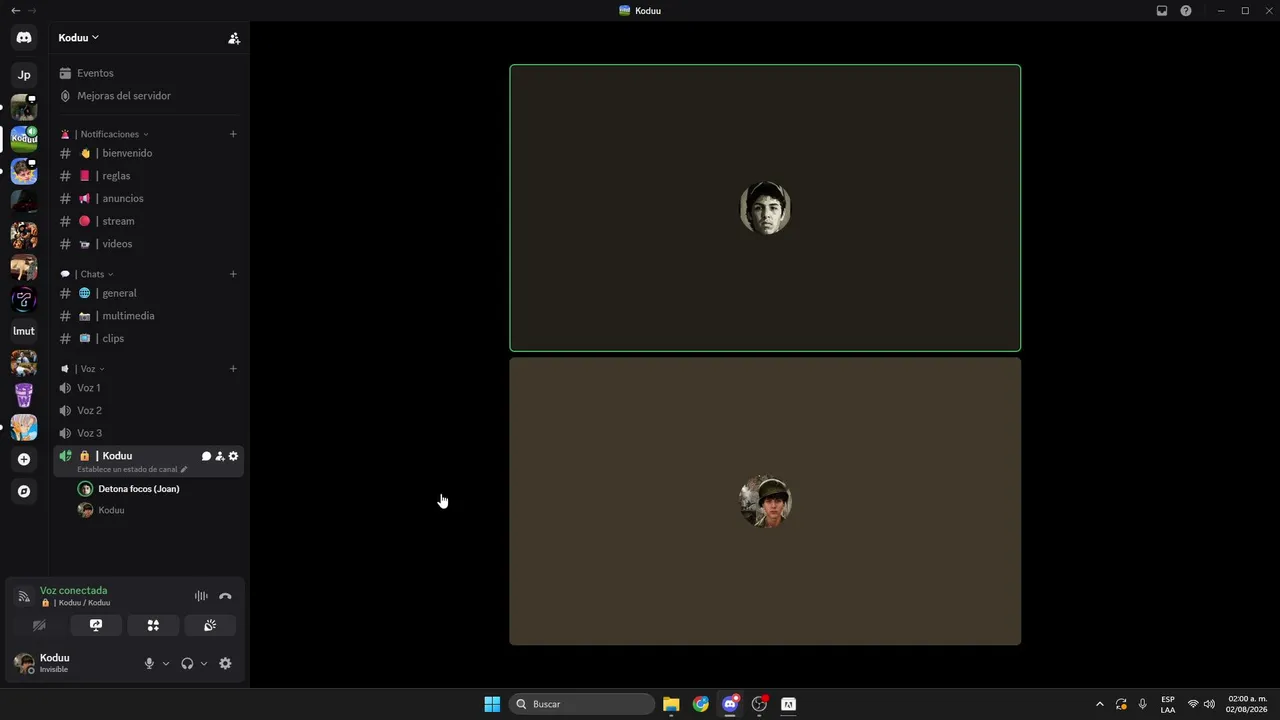Mute your microphone
1280x720 pixels.
pos(149,663)
